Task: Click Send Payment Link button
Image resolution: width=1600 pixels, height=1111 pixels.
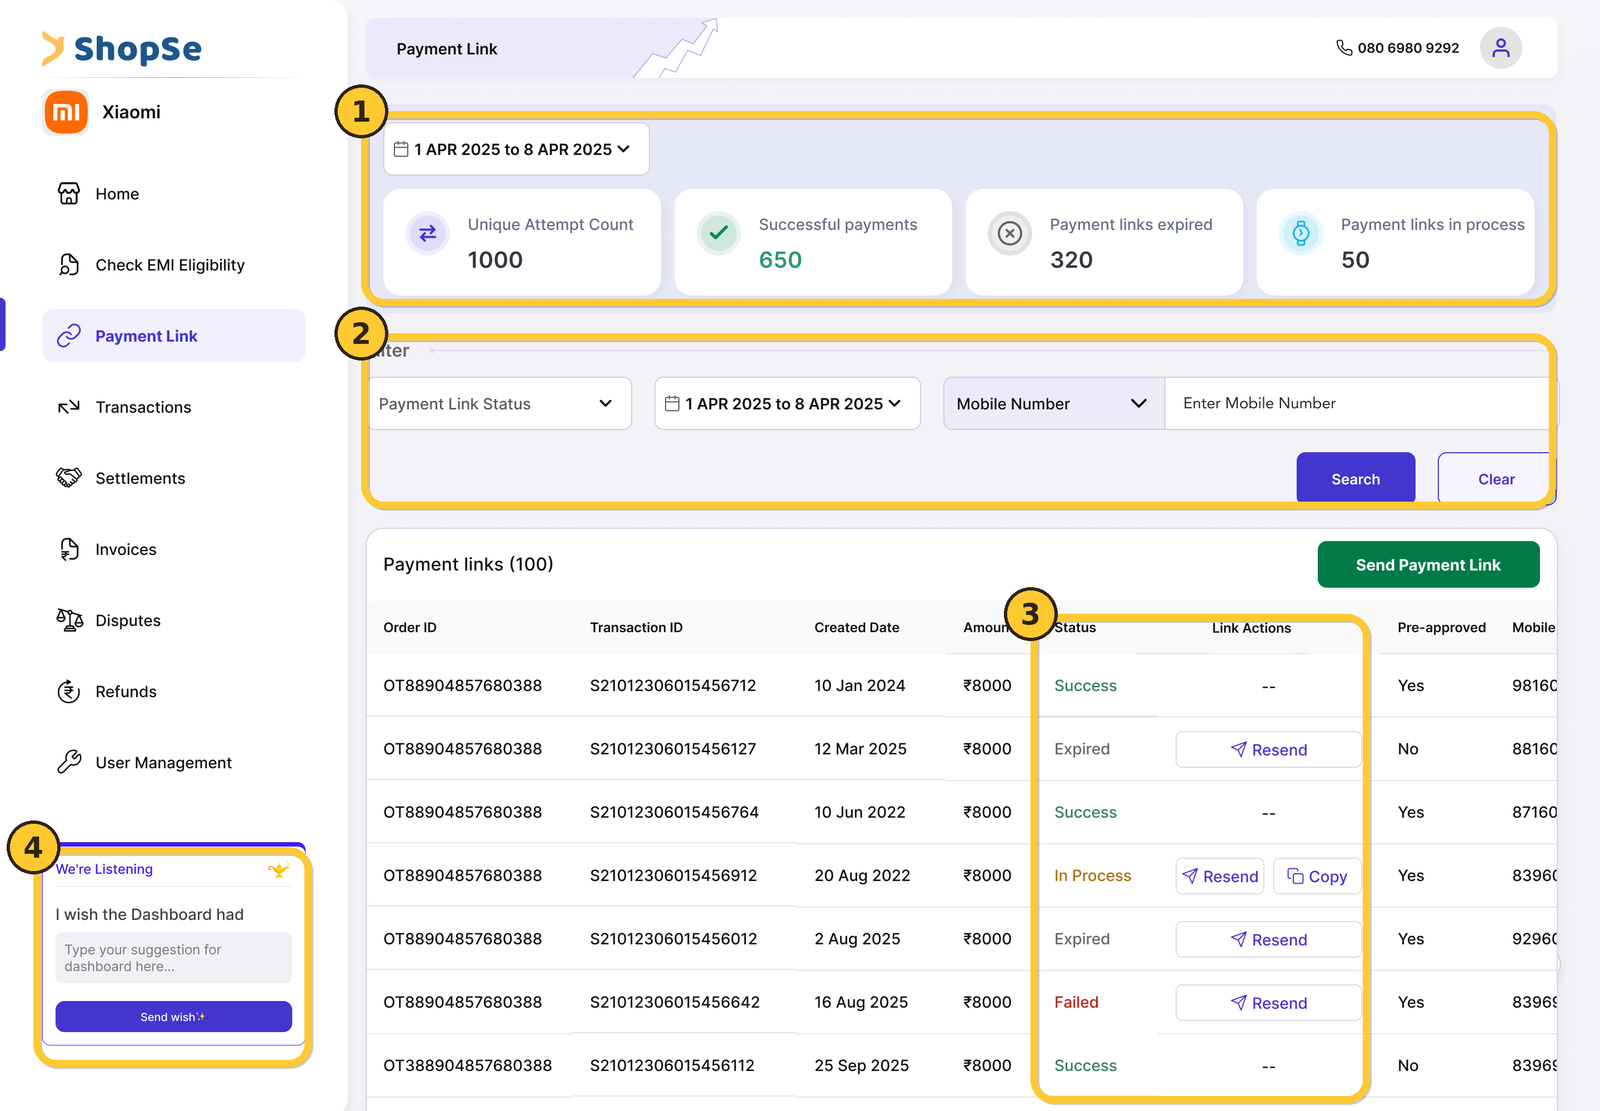Action: (x=1428, y=565)
